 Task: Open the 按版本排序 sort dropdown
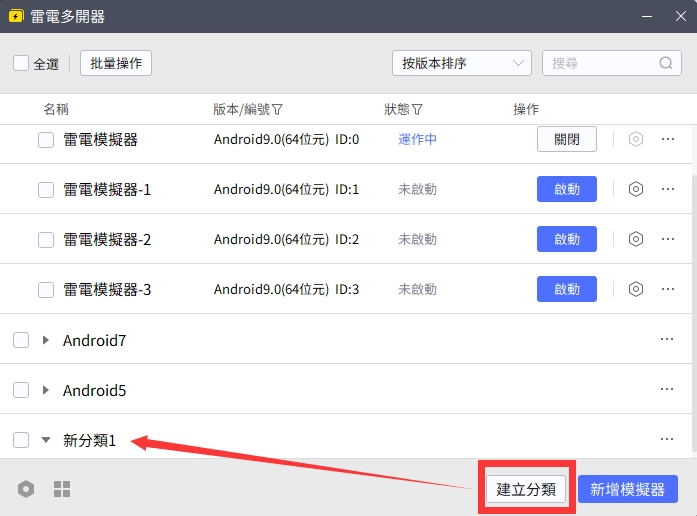pyautogui.click(x=461, y=63)
